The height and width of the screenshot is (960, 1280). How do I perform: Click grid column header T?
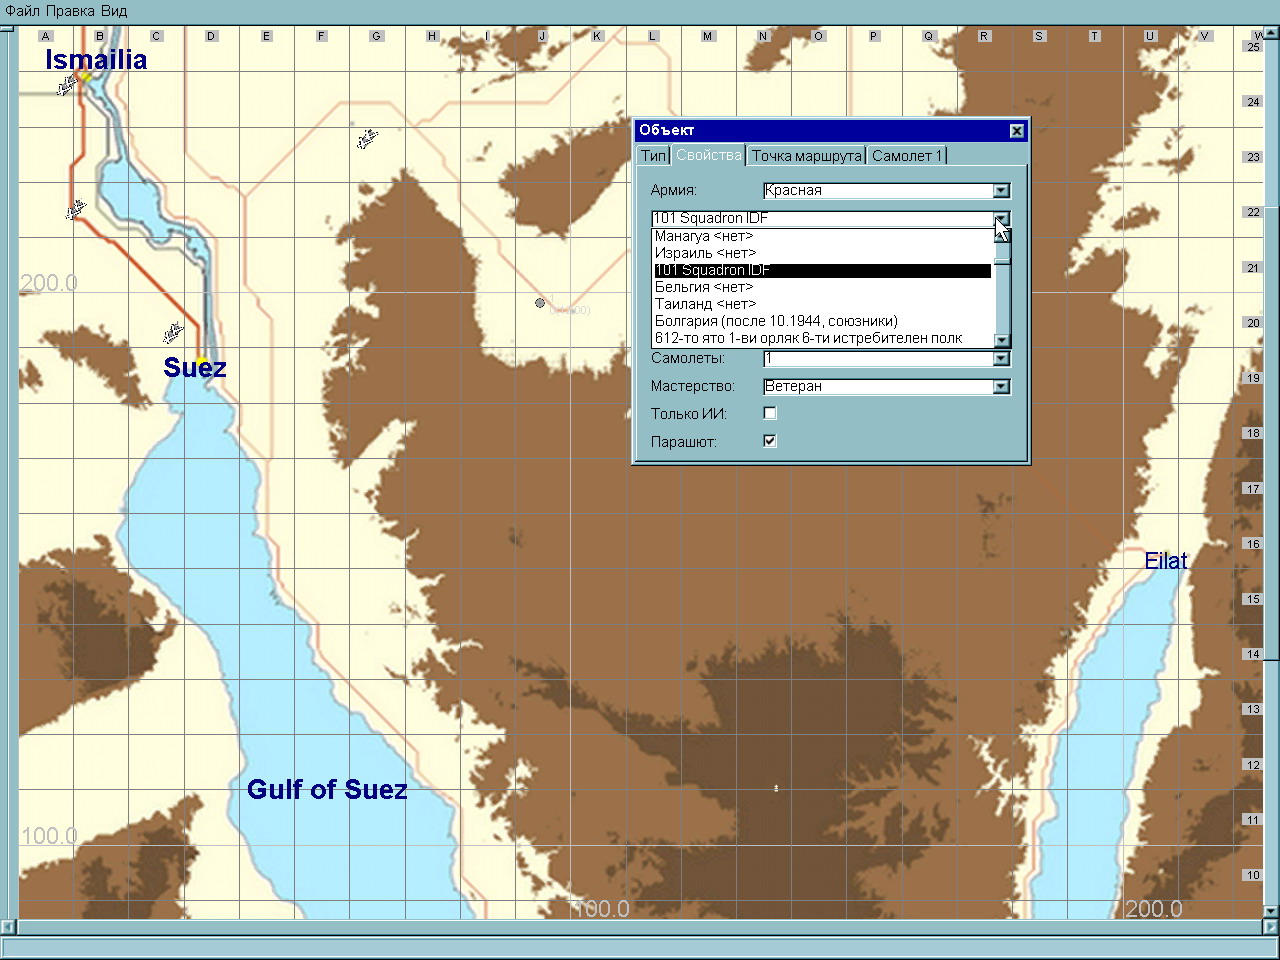(x=1094, y=36)
